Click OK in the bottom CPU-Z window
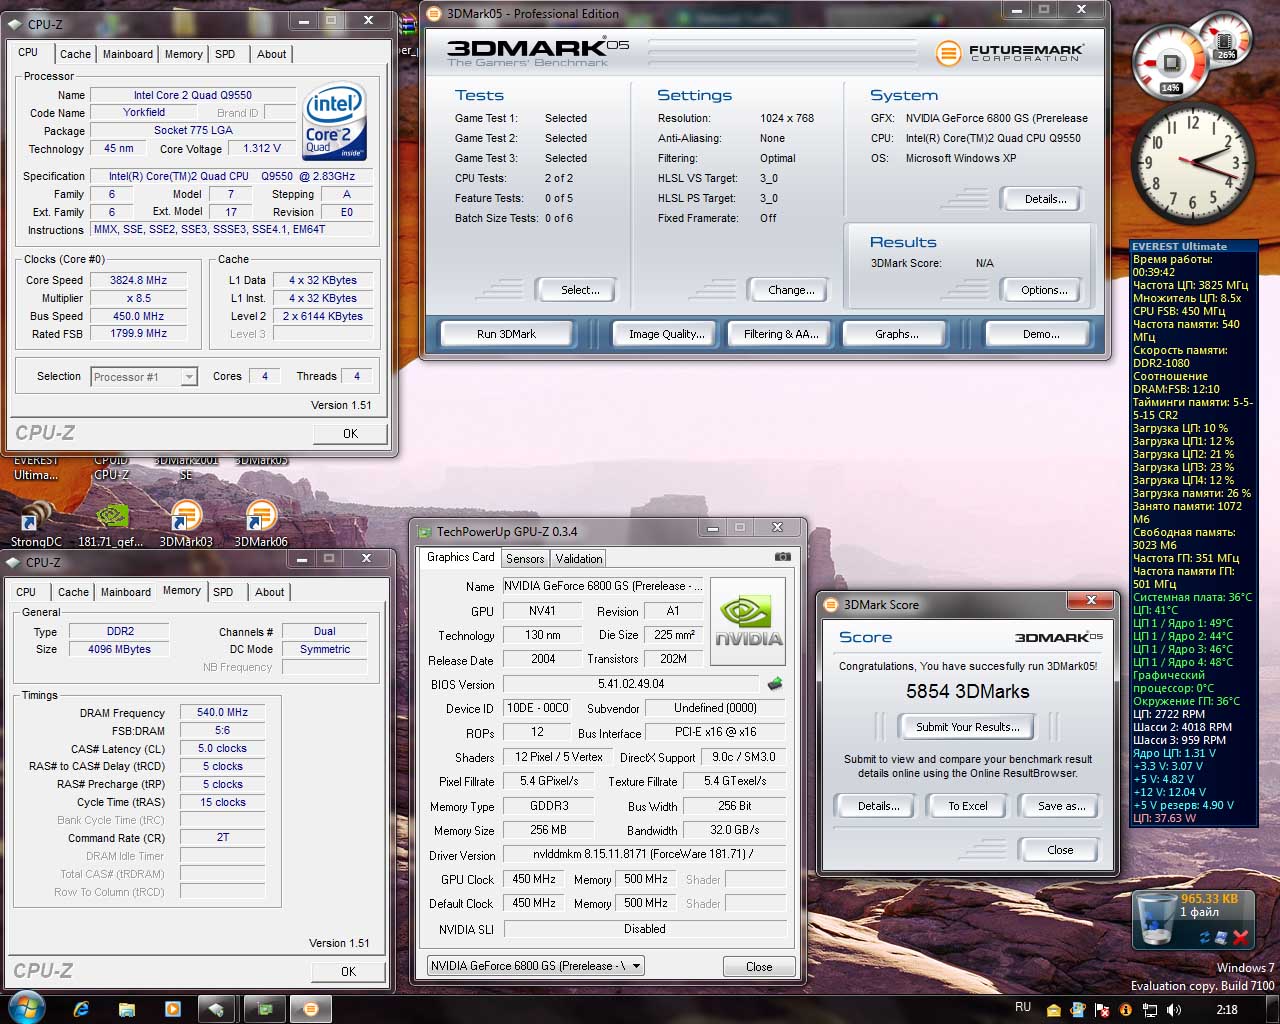The image size is (1280, 1024). (x=348, y=971)
